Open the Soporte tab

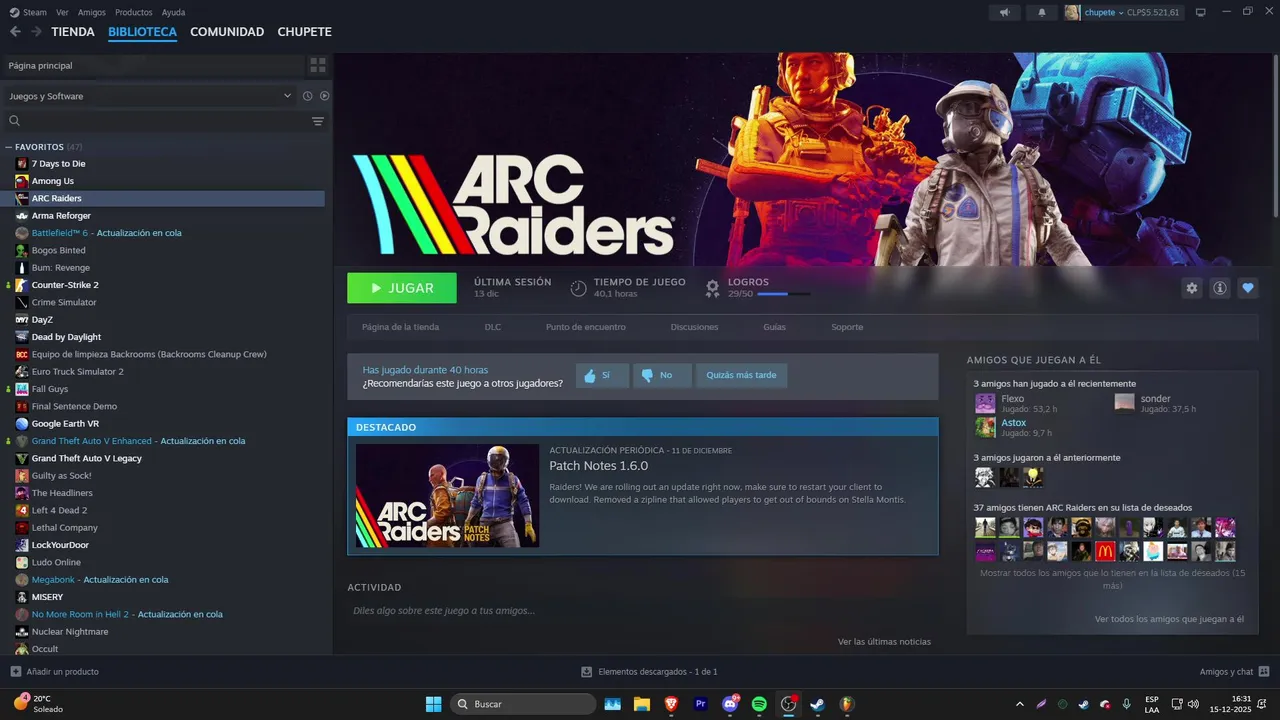(847, 327)
